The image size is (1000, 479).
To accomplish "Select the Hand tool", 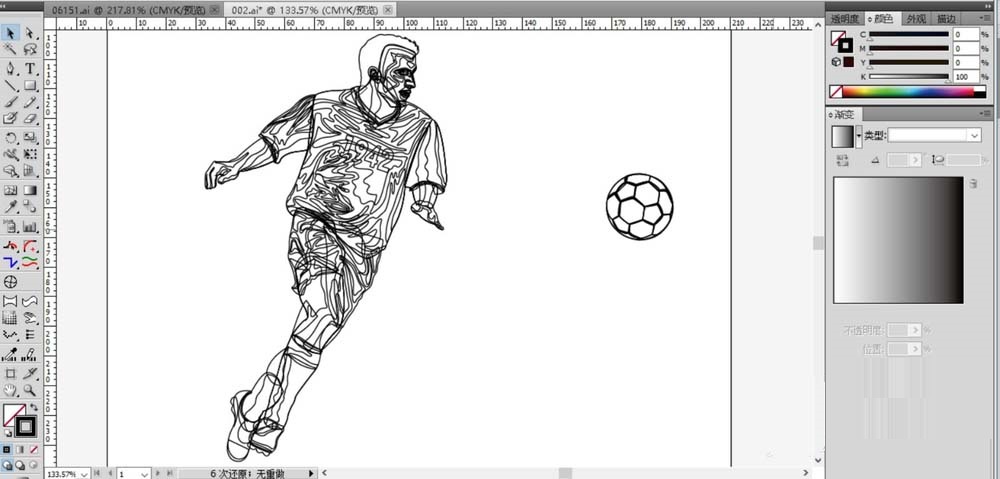I will (x=10, y=390).
